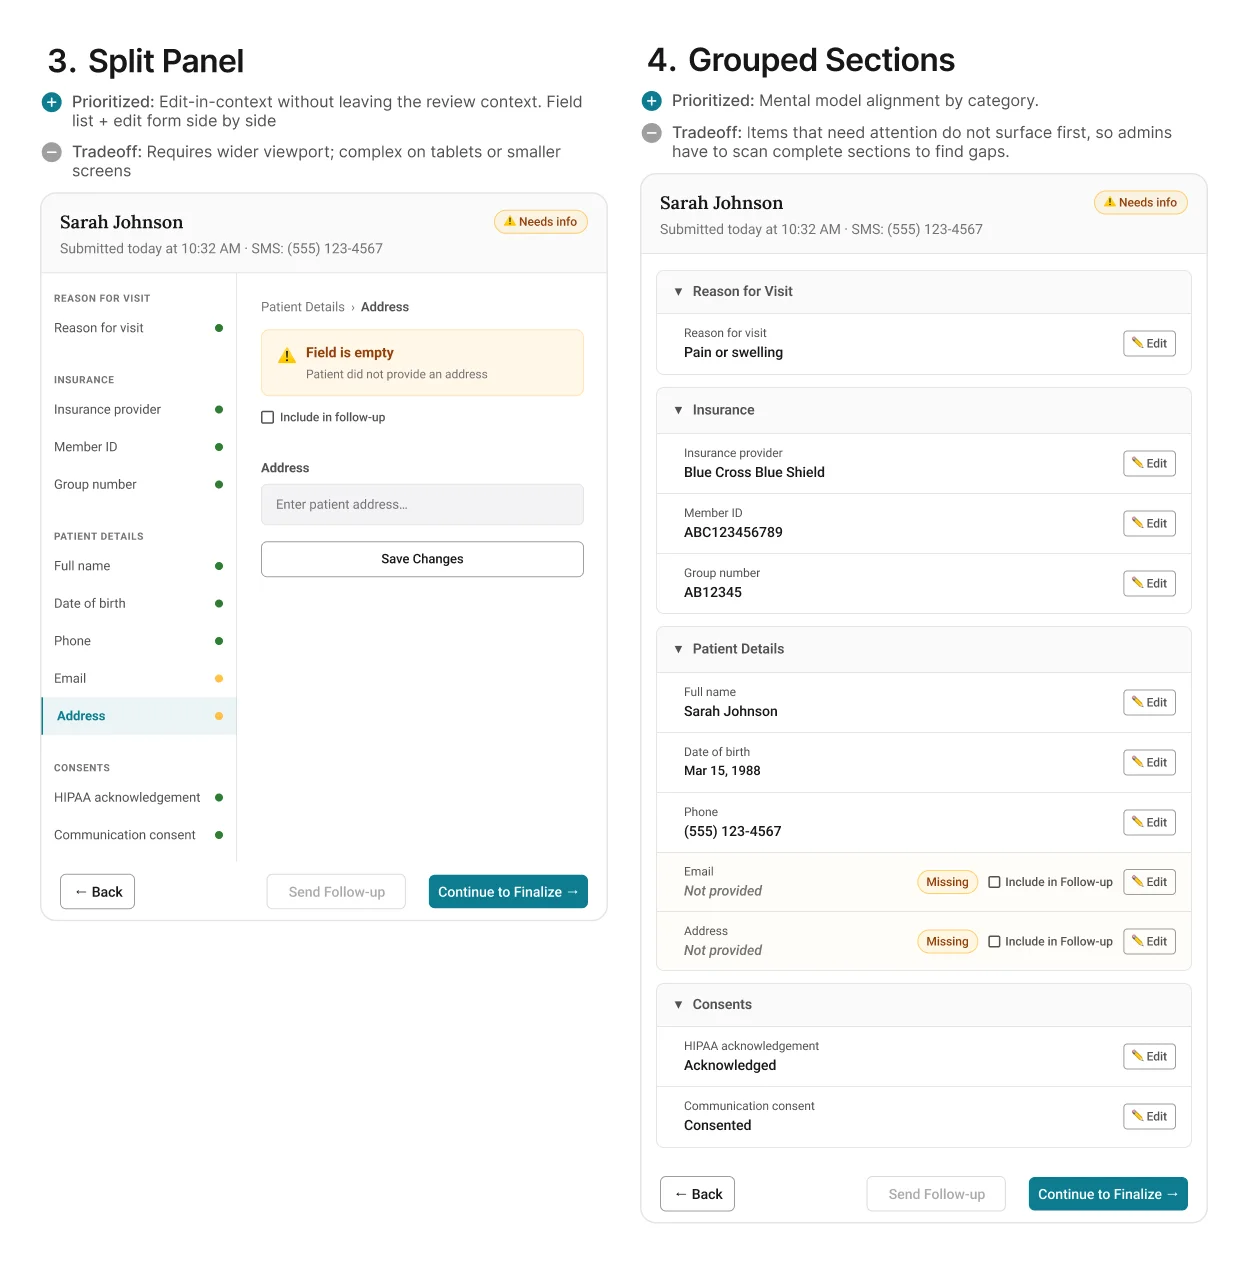Enable Include in Follow-up for Email row

pyautogui.click(x=994, y=882)
